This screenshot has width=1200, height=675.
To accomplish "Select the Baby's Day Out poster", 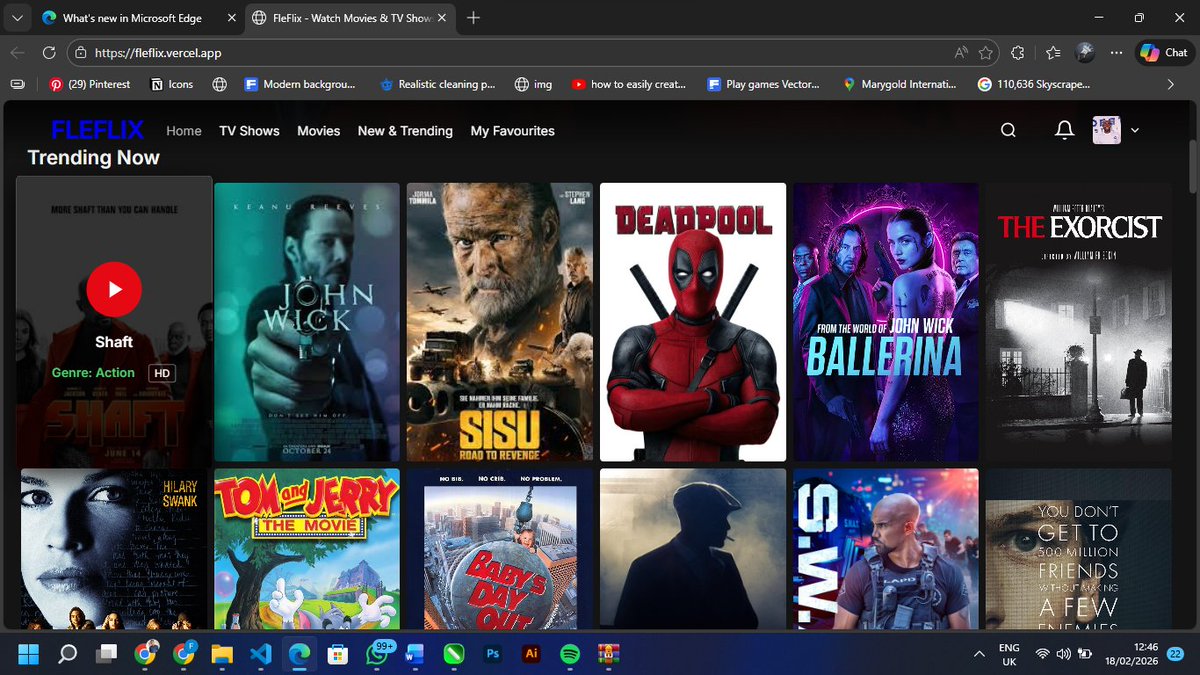I will tap(500, 549).
